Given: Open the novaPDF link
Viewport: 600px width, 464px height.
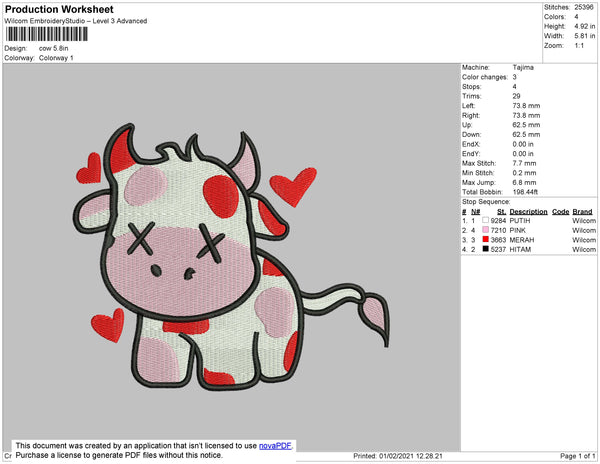Looking at the screenshot, I should coord(275,446).
